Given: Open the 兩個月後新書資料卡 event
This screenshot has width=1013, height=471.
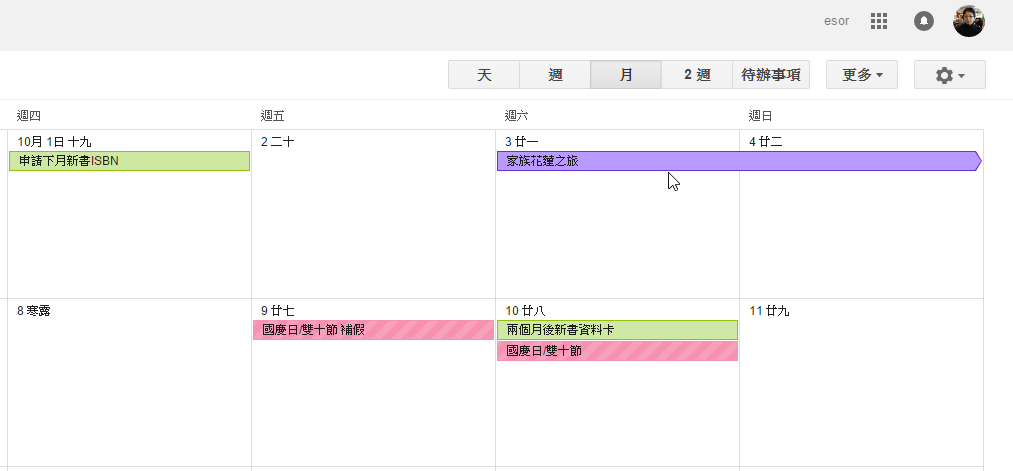Looking at the screenshot, I should (x=617, y=330).
